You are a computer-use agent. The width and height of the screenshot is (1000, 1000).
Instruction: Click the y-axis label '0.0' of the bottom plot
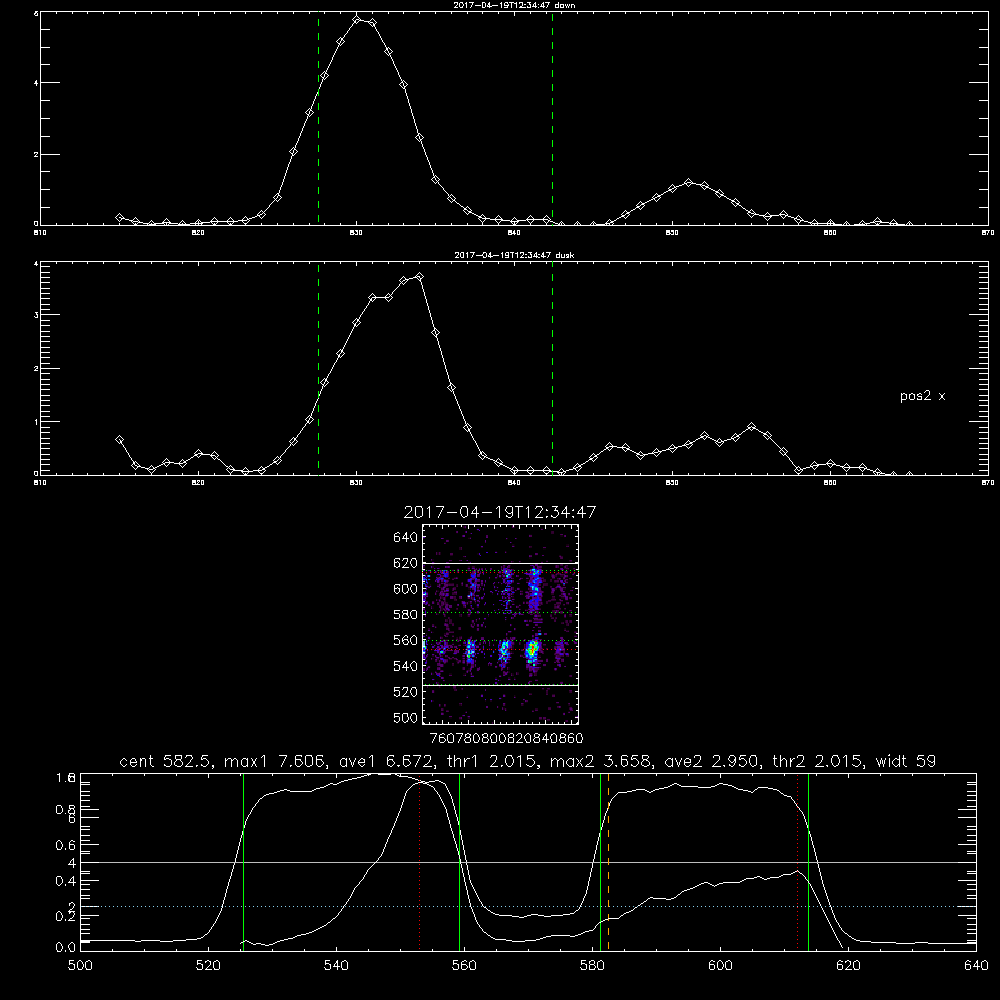click(x=66, y=948)
